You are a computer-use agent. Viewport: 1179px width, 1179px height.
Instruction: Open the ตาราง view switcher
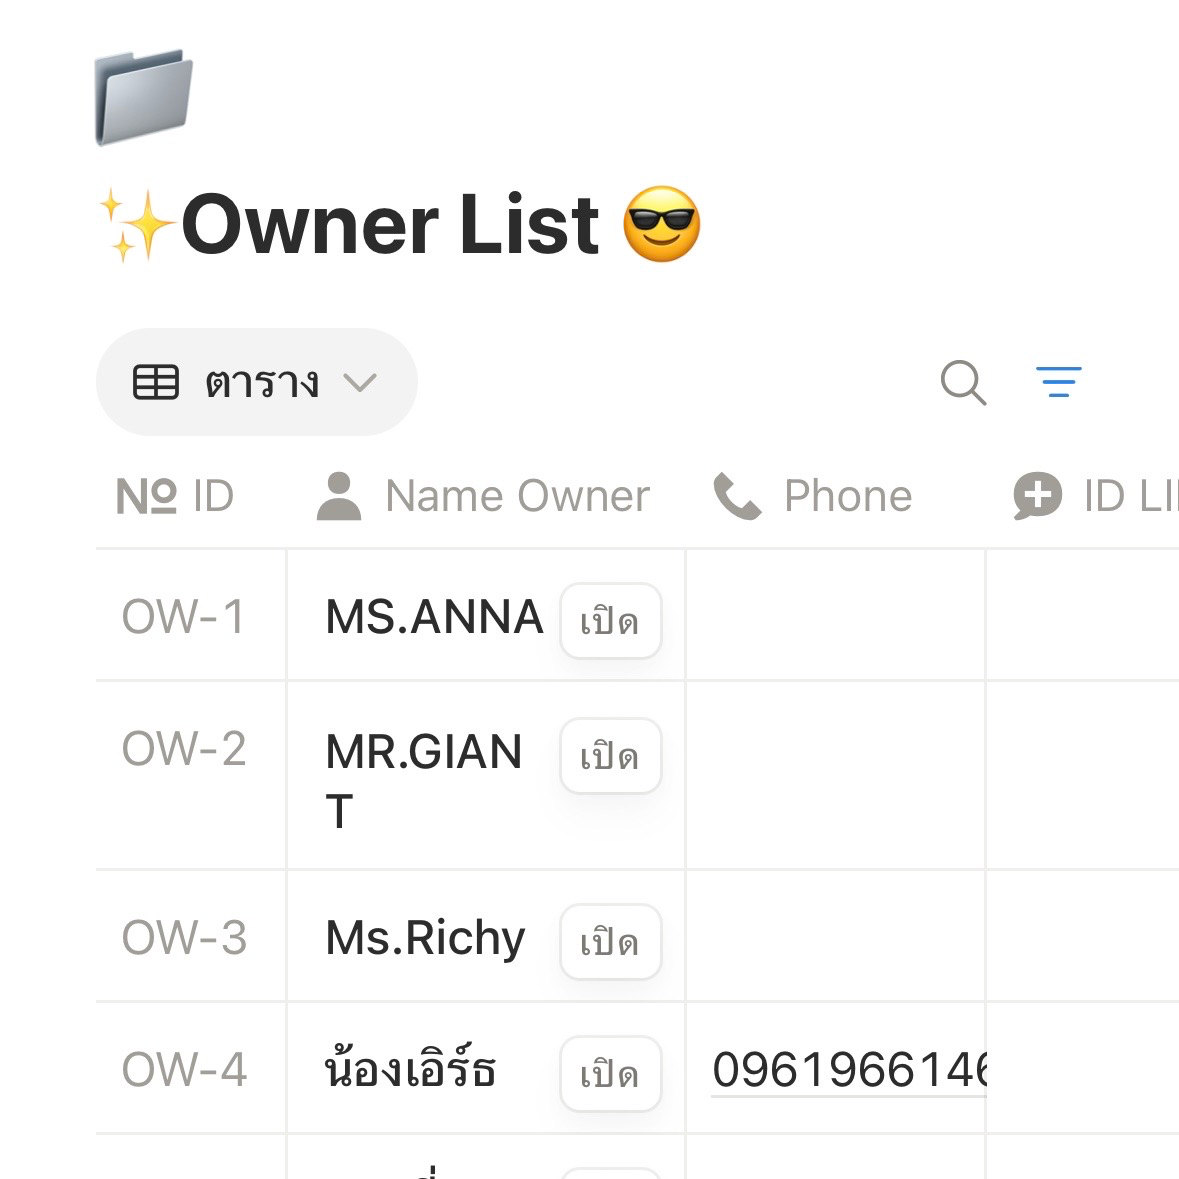coord(256,382)
